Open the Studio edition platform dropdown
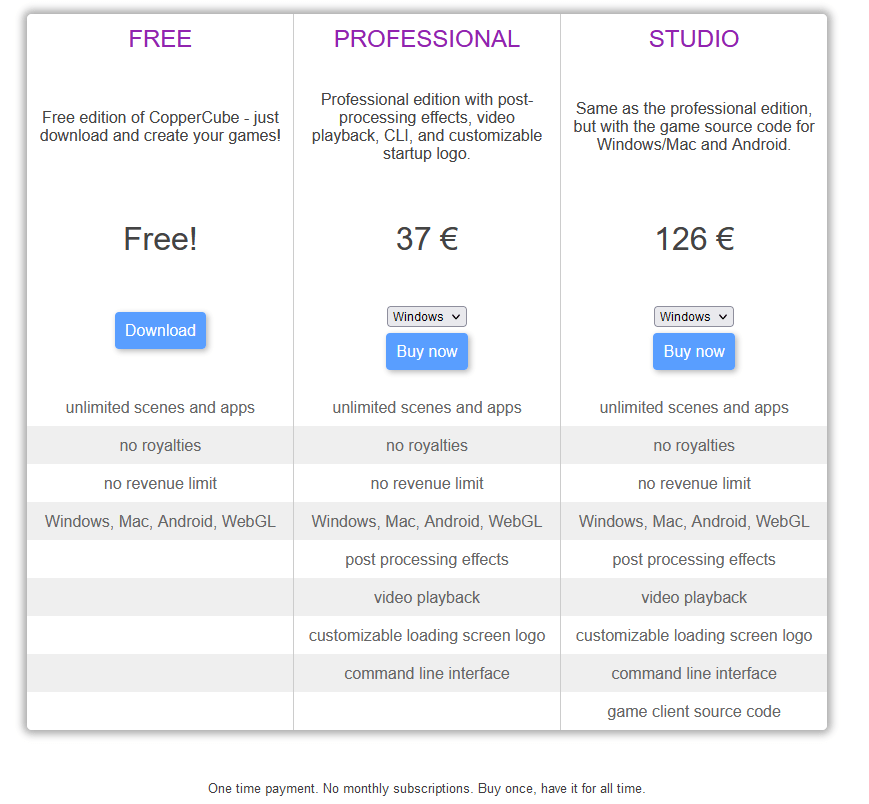Image resolution: width=869 pixels, height=804 pixels. click(x=694, y=317)
